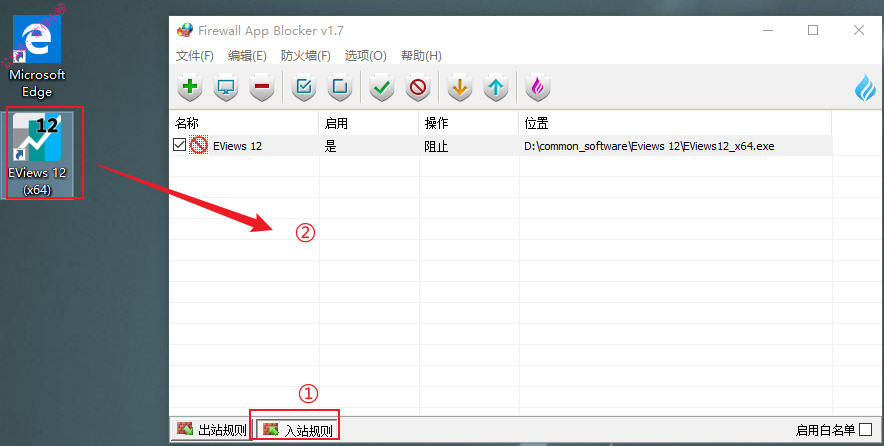Open the 防火墙(F) menu
Screen dimensions: 884x446
pos(306,56)
